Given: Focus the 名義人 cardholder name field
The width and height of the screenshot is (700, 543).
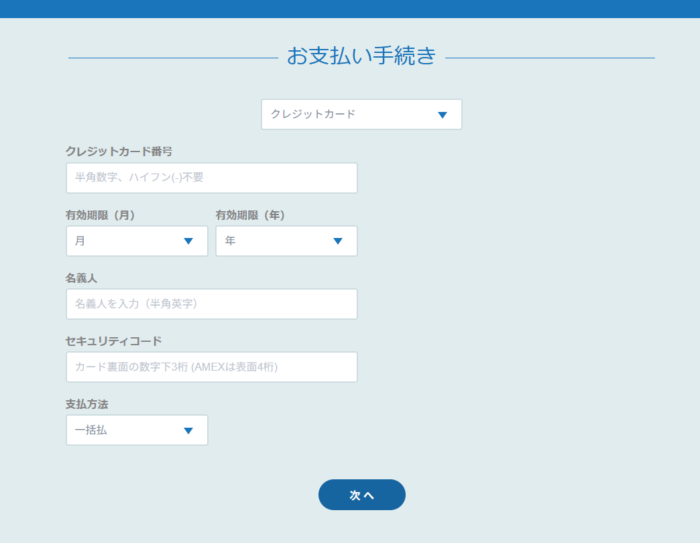Looking at the screenshot, I should coord(211,304).
